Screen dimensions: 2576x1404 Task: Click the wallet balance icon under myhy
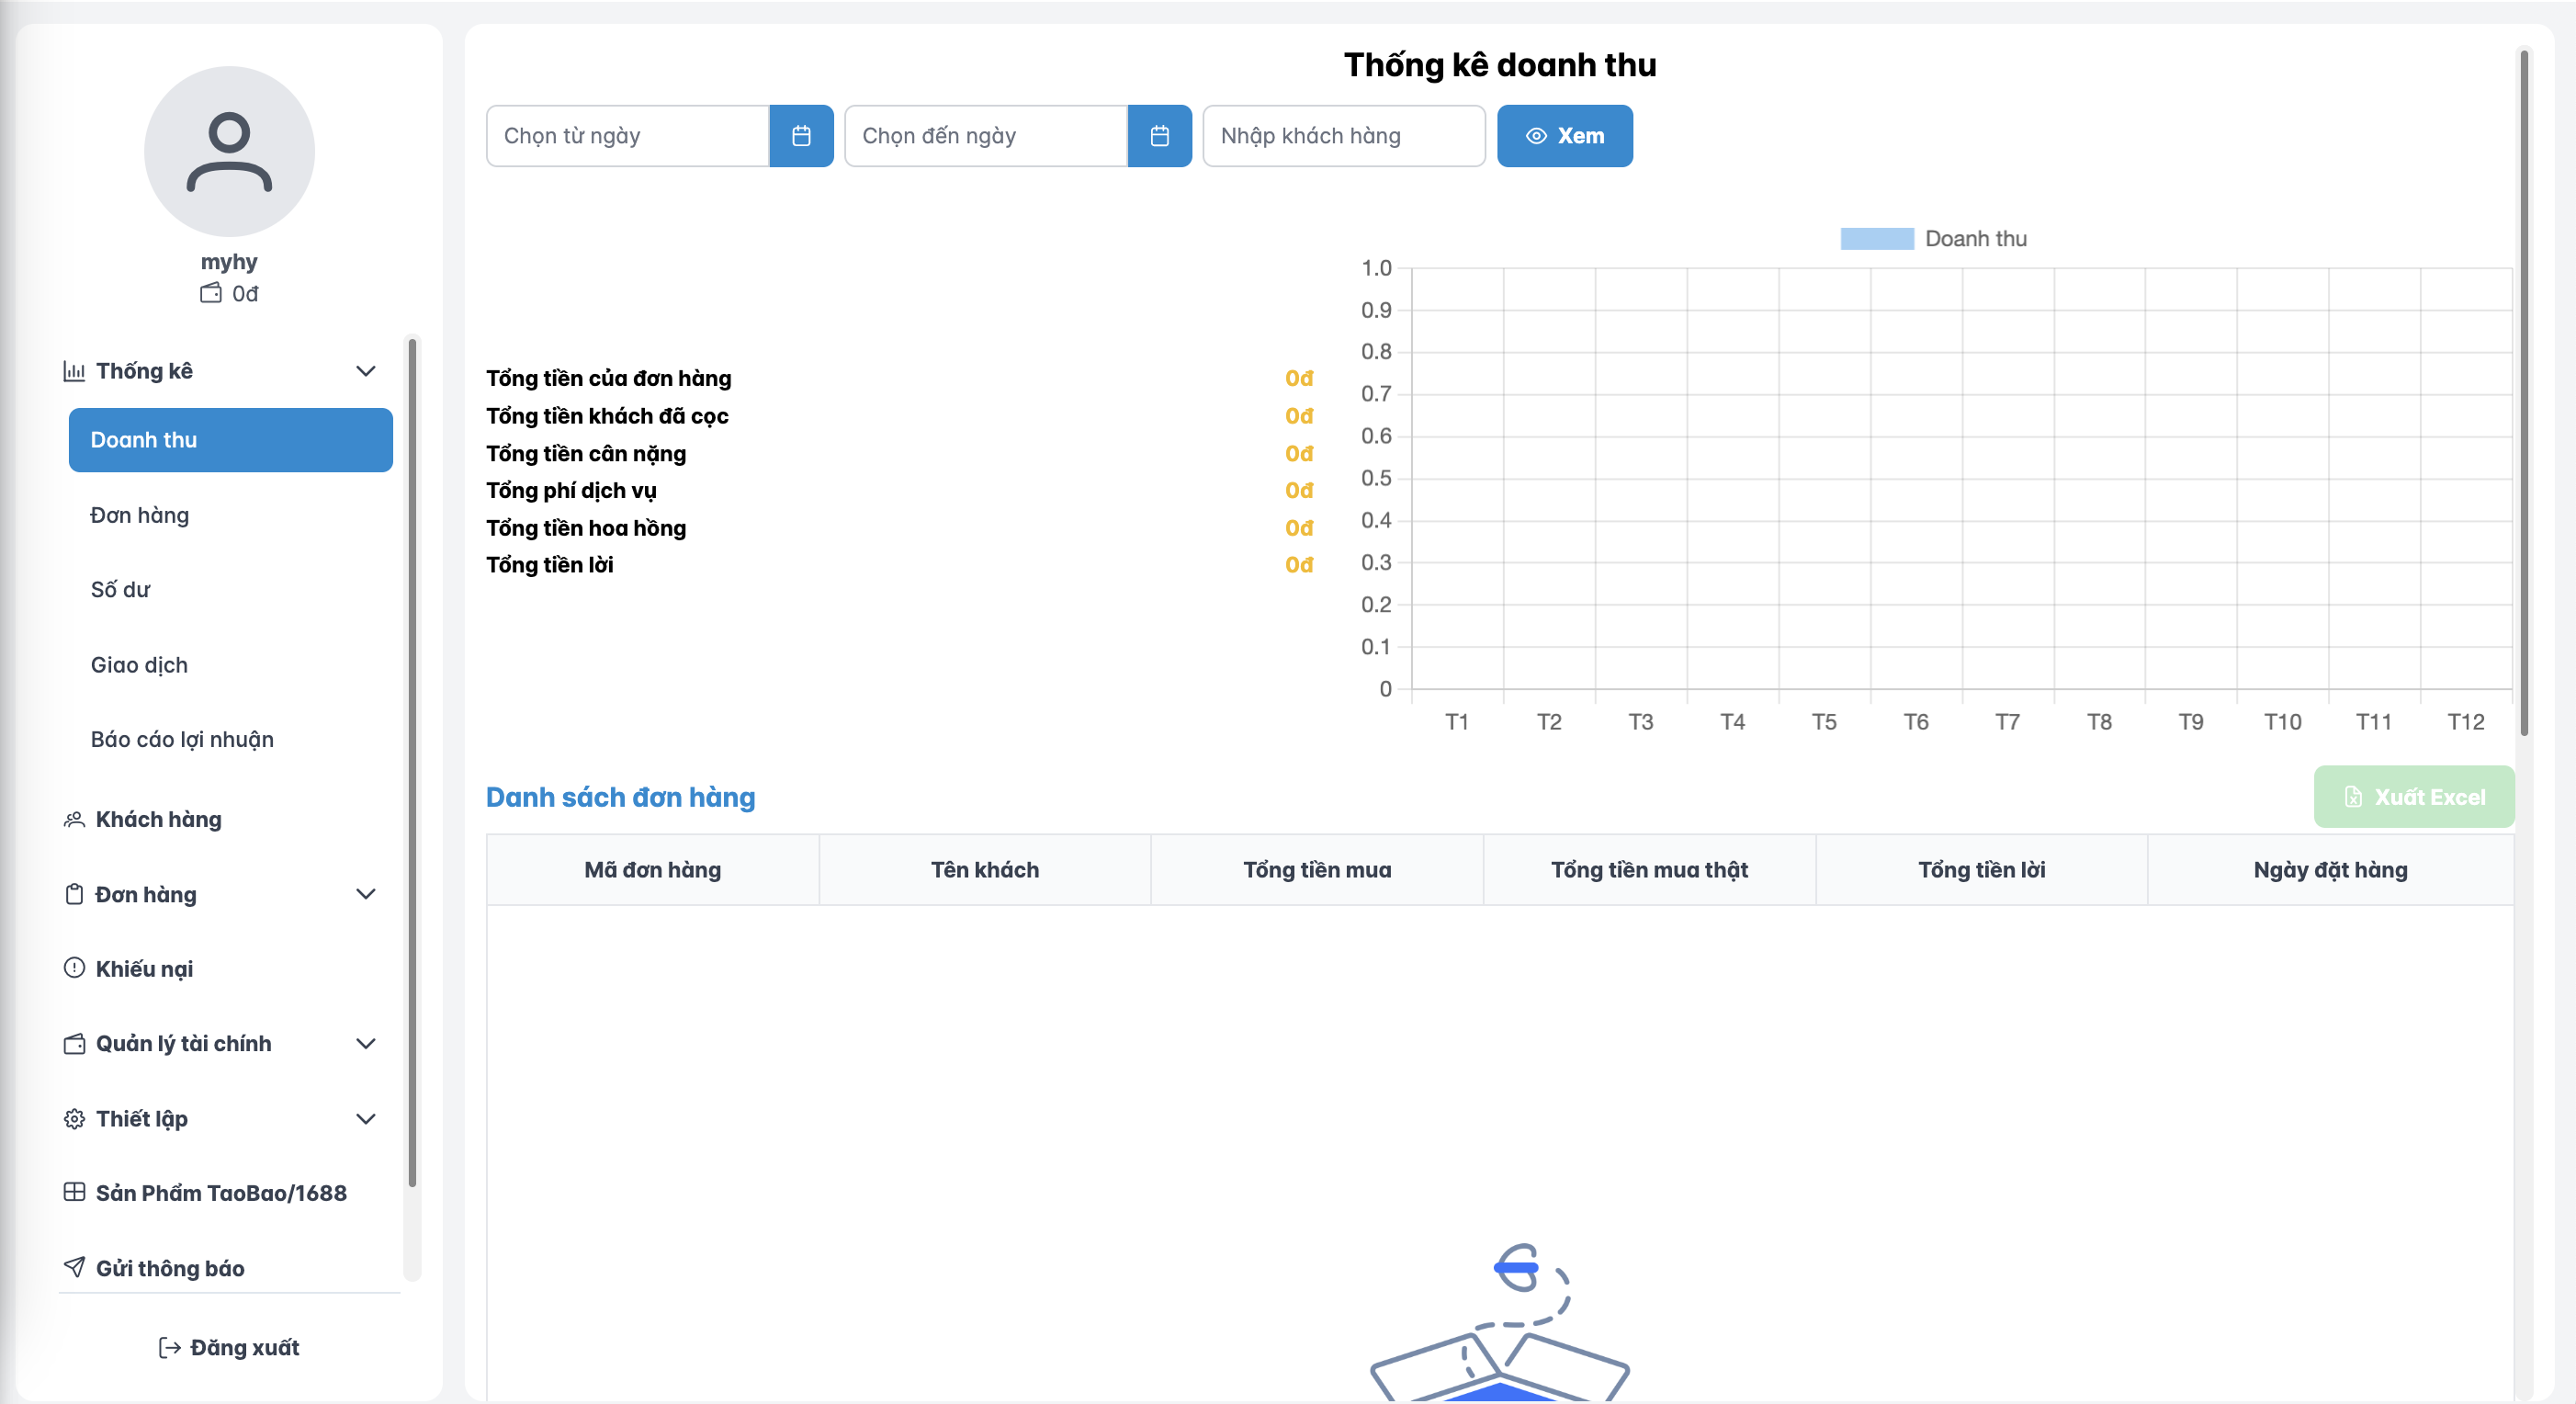click(210, 293)
